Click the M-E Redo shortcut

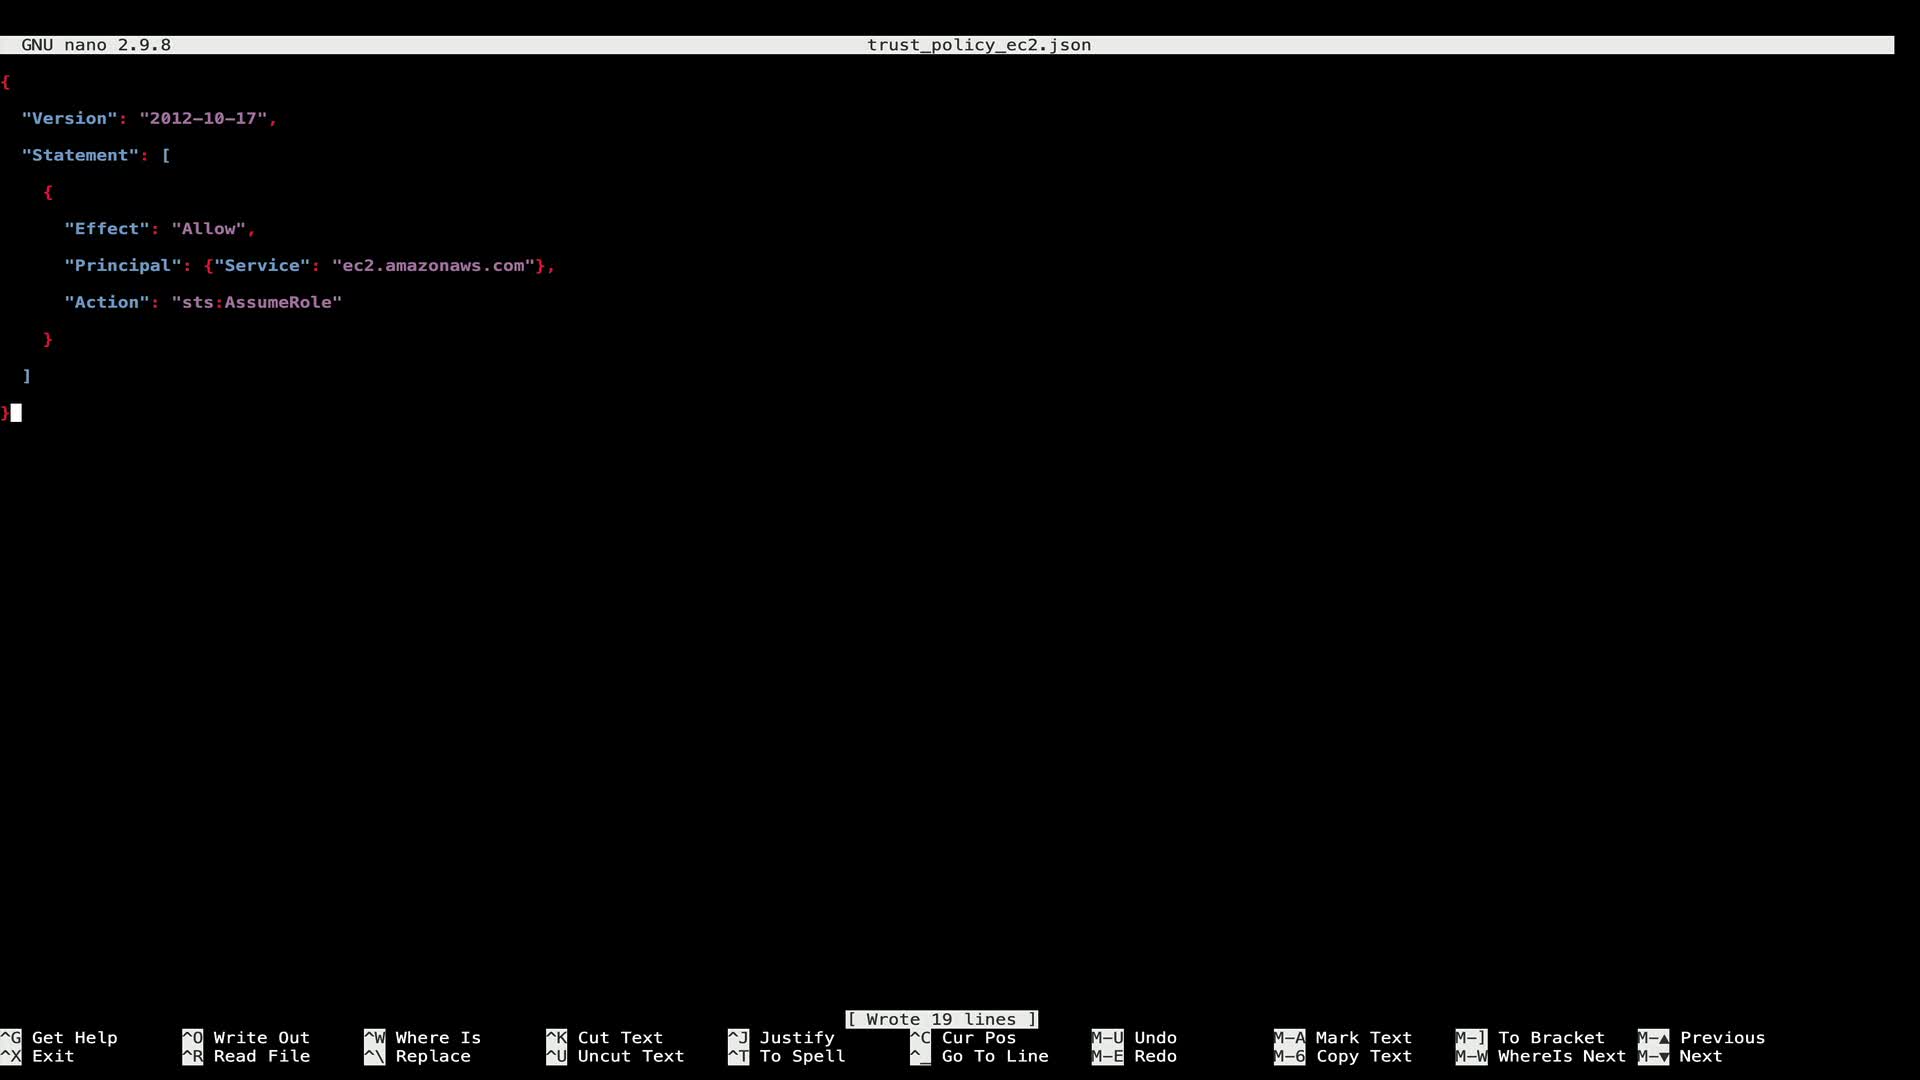pyautogui.click(x=1134, y=1056)
